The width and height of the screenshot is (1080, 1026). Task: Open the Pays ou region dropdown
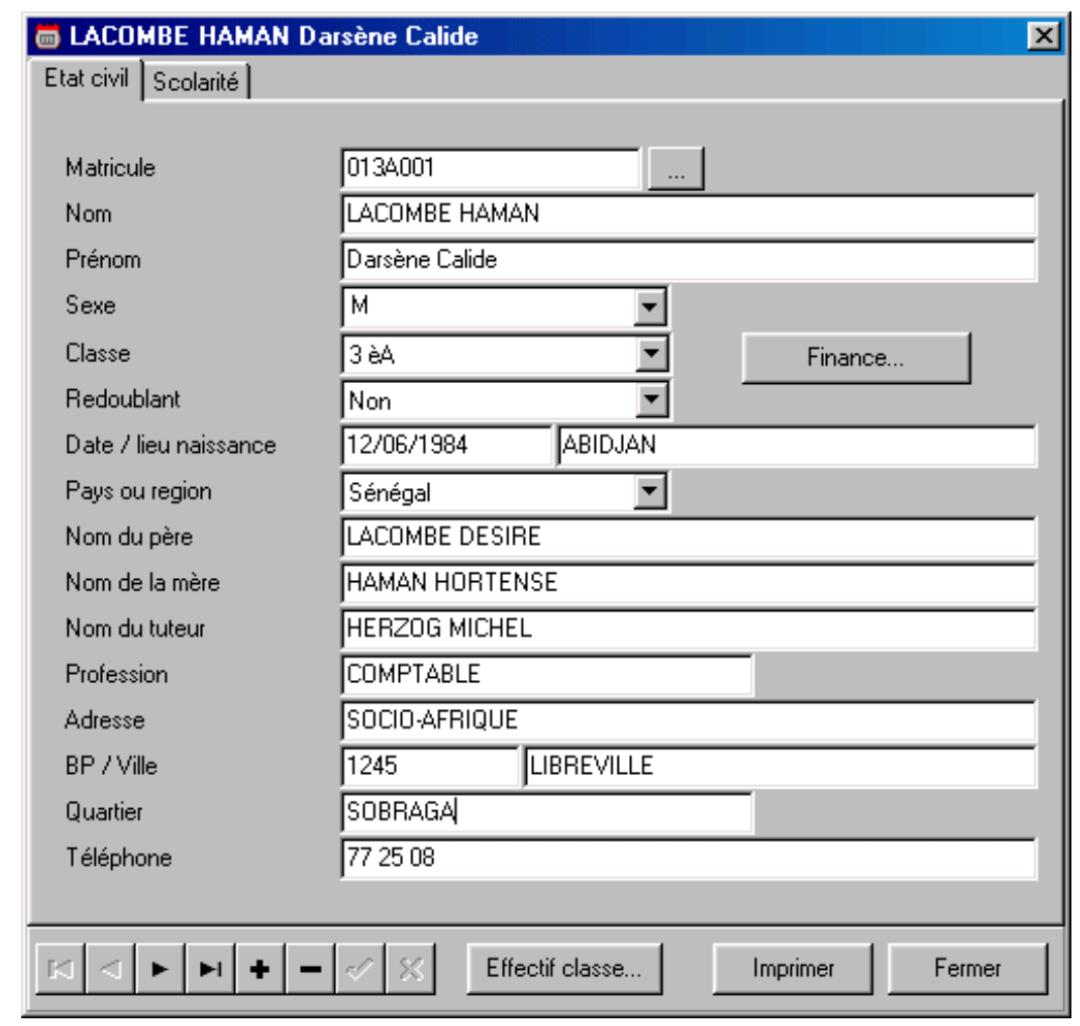tap(652, 491)
